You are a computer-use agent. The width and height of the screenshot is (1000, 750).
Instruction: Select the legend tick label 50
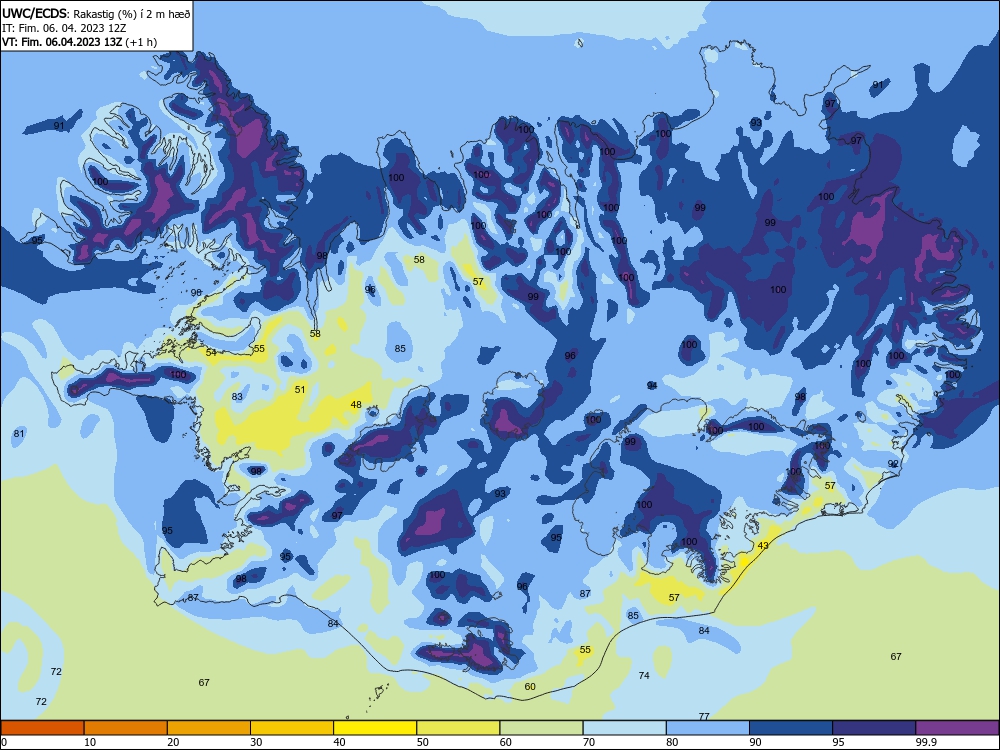point(422,742)
